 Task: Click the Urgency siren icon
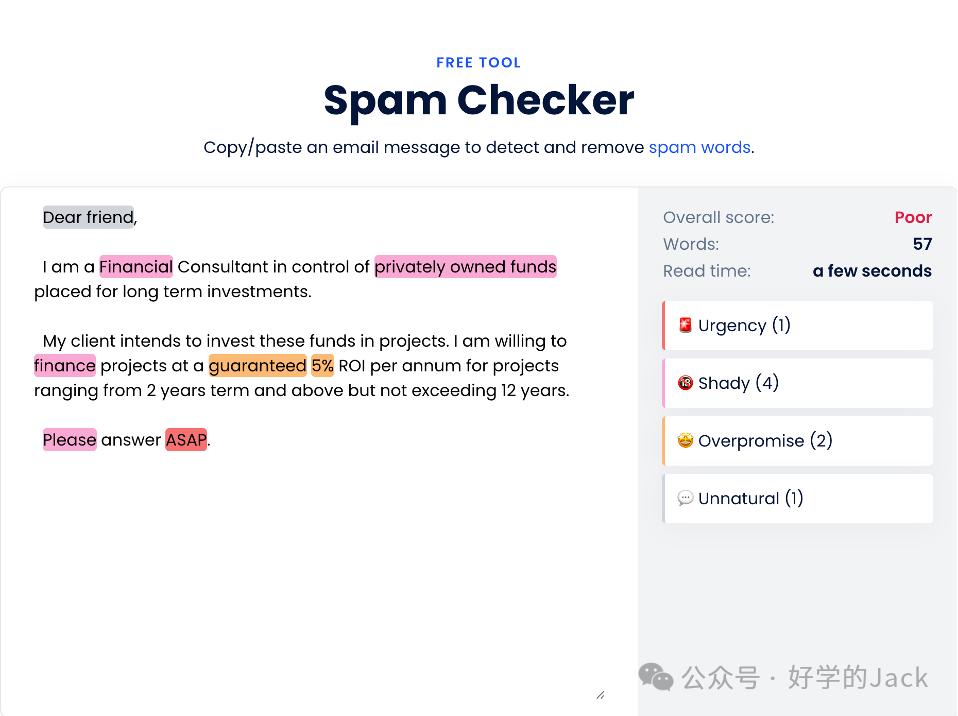[x=685, y=325]
